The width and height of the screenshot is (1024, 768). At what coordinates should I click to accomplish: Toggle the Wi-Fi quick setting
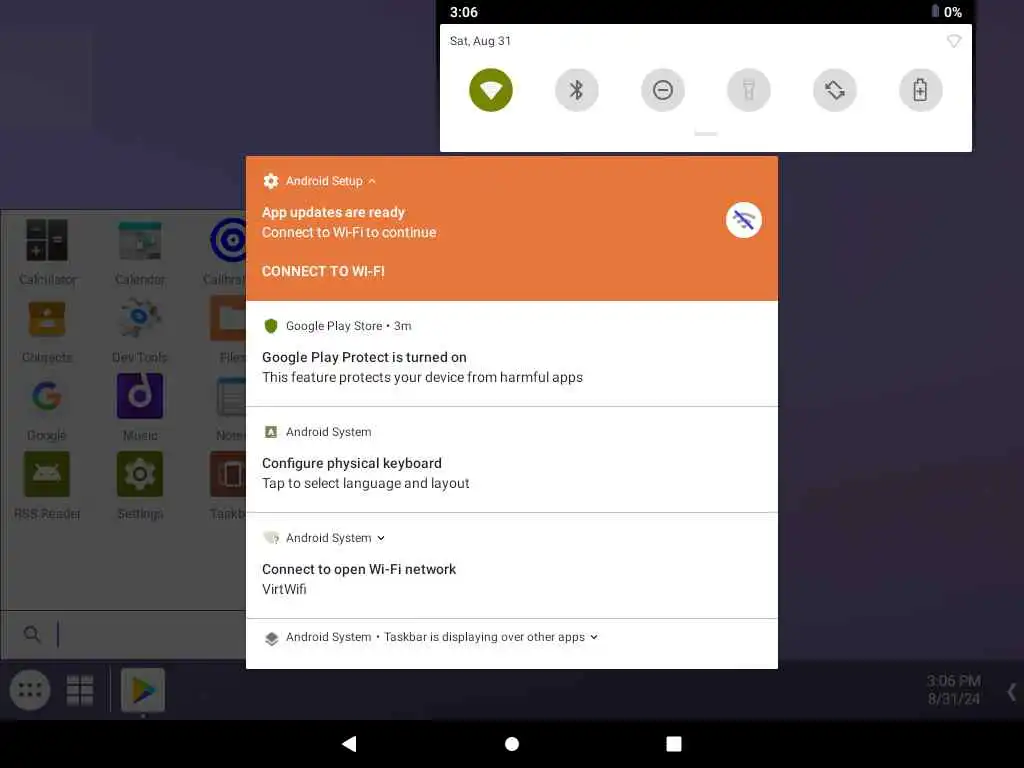point(490,90)
